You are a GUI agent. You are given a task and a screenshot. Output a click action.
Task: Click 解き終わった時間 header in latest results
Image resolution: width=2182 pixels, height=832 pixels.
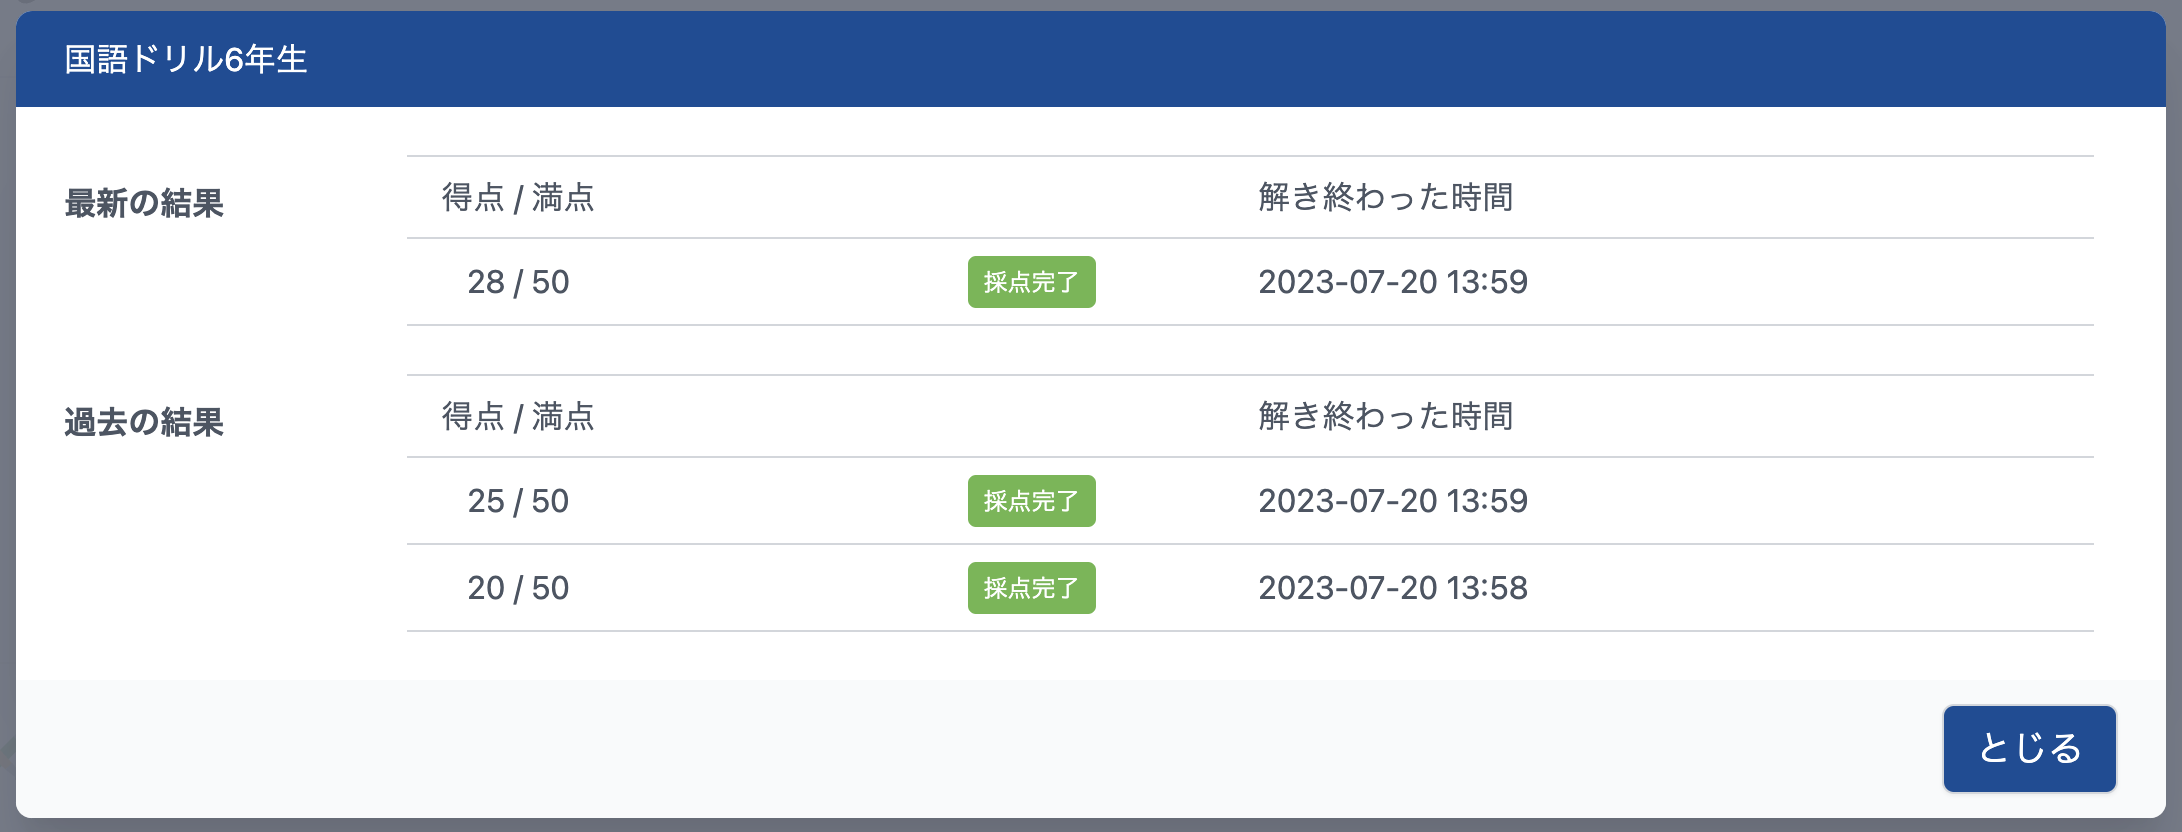coord(1385,198)
